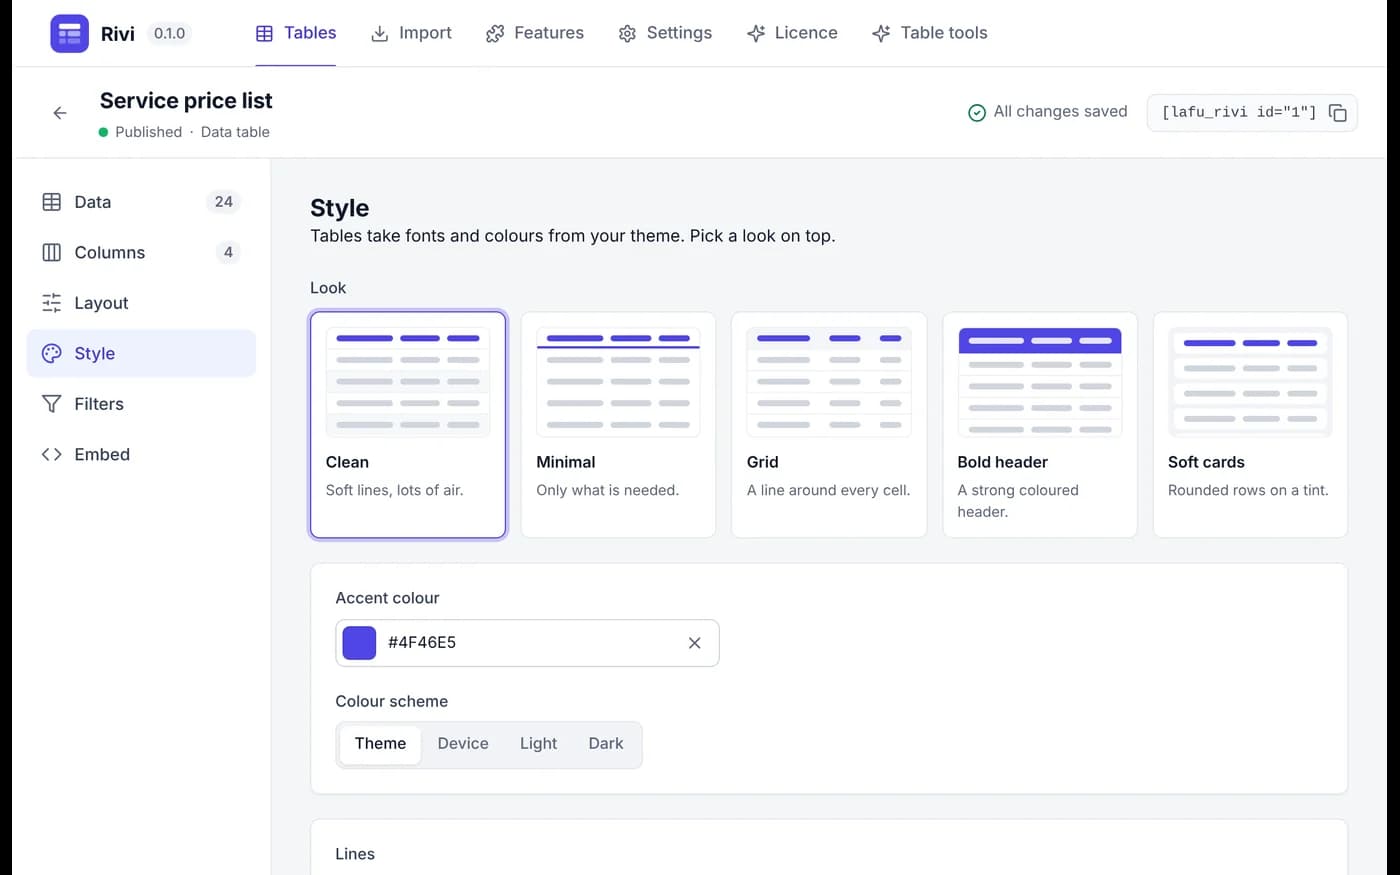This screenshot has height=875, width=1400.
Task: Open the Embed section
Action: [x=141, y=454]
